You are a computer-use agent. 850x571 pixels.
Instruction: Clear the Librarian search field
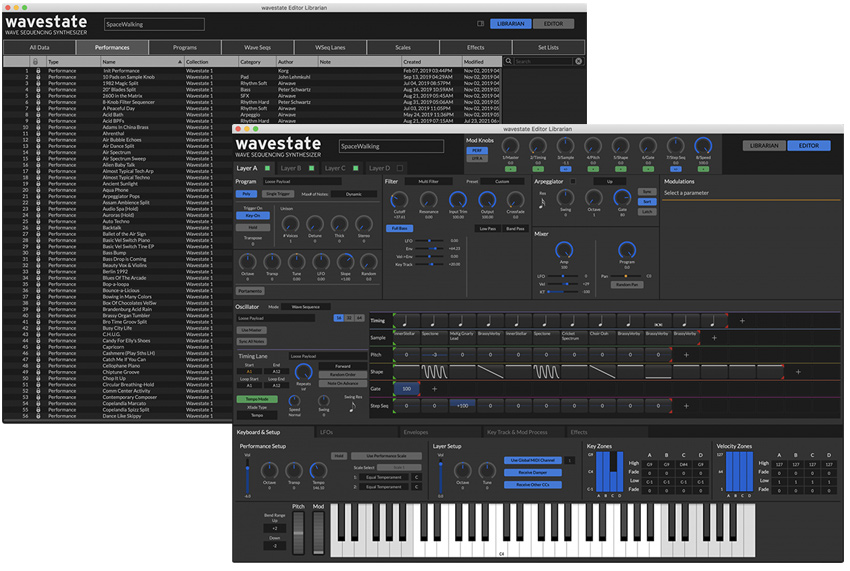pos(578,61)
